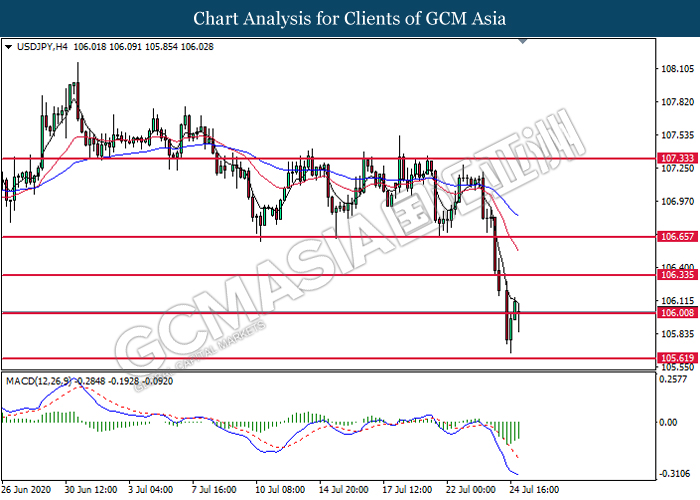Click the 7 Jul 16:00 time label
This screenshot has width=700, height=500.
(x=214, y=490)
